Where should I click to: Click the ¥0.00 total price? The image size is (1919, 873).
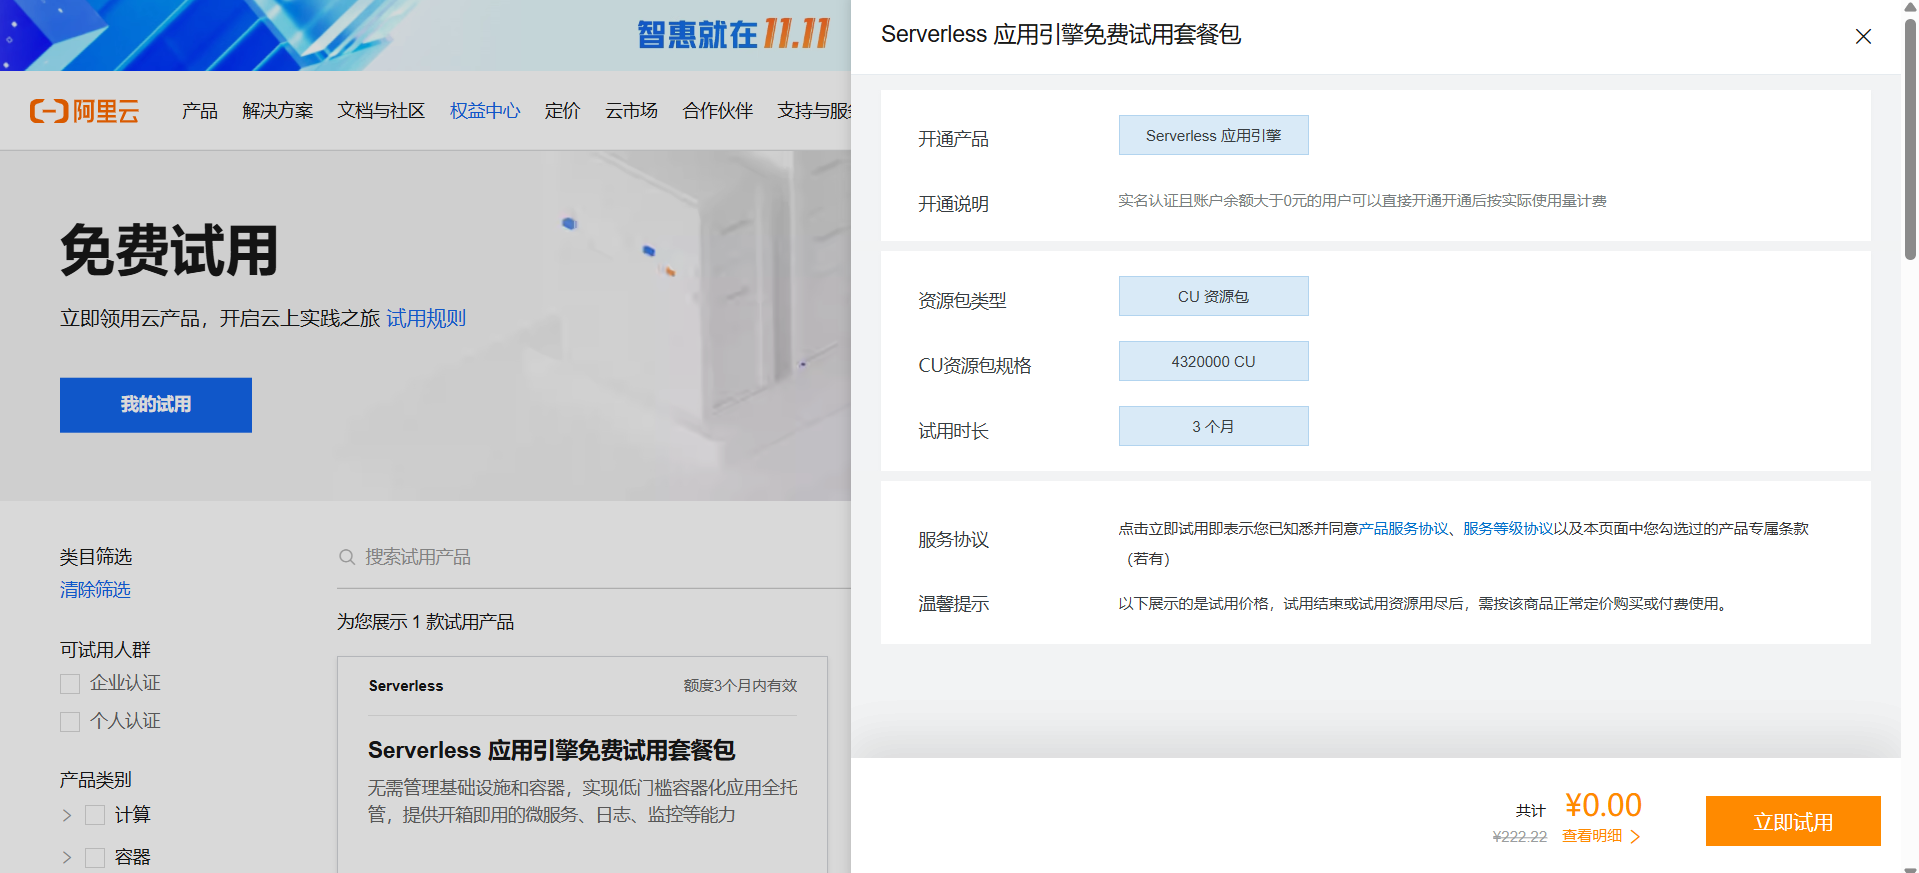1603,805
